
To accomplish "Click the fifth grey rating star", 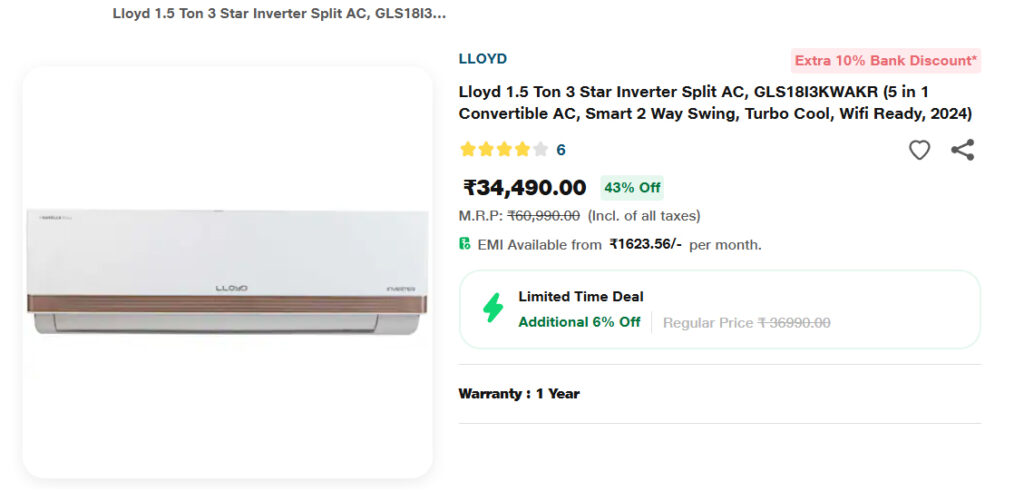I will 540,150.
